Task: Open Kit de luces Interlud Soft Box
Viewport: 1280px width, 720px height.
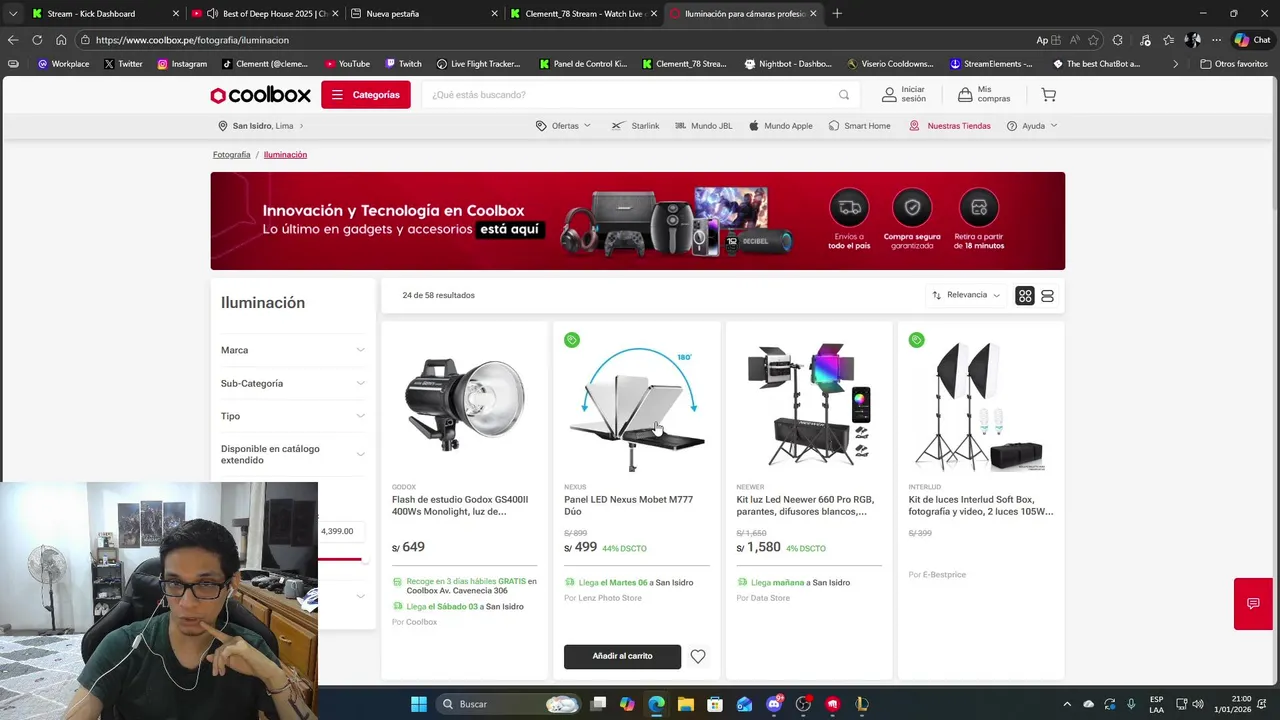Action: [980, 506]
